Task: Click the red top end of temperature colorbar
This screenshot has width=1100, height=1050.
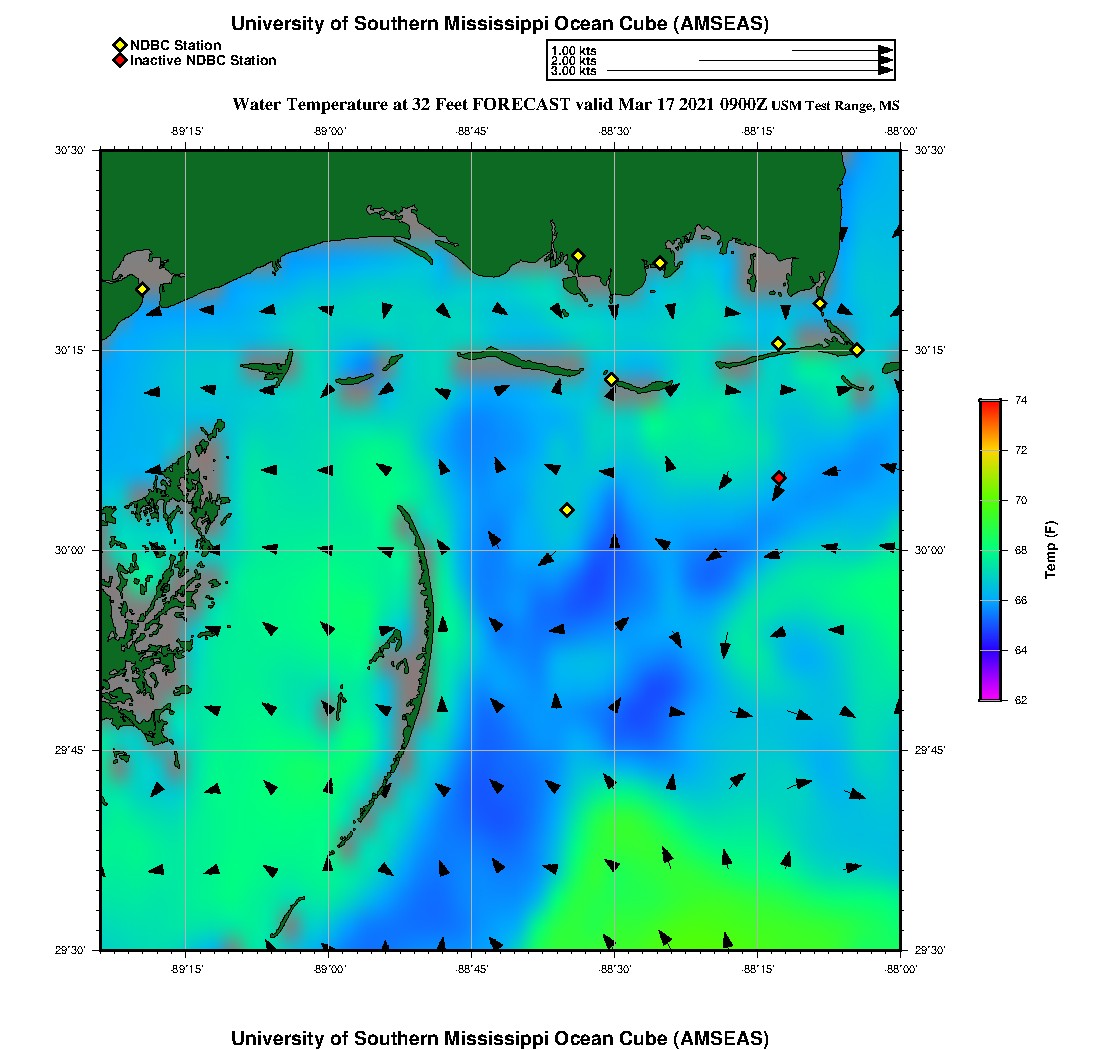Action: click(x=989, y=404)
